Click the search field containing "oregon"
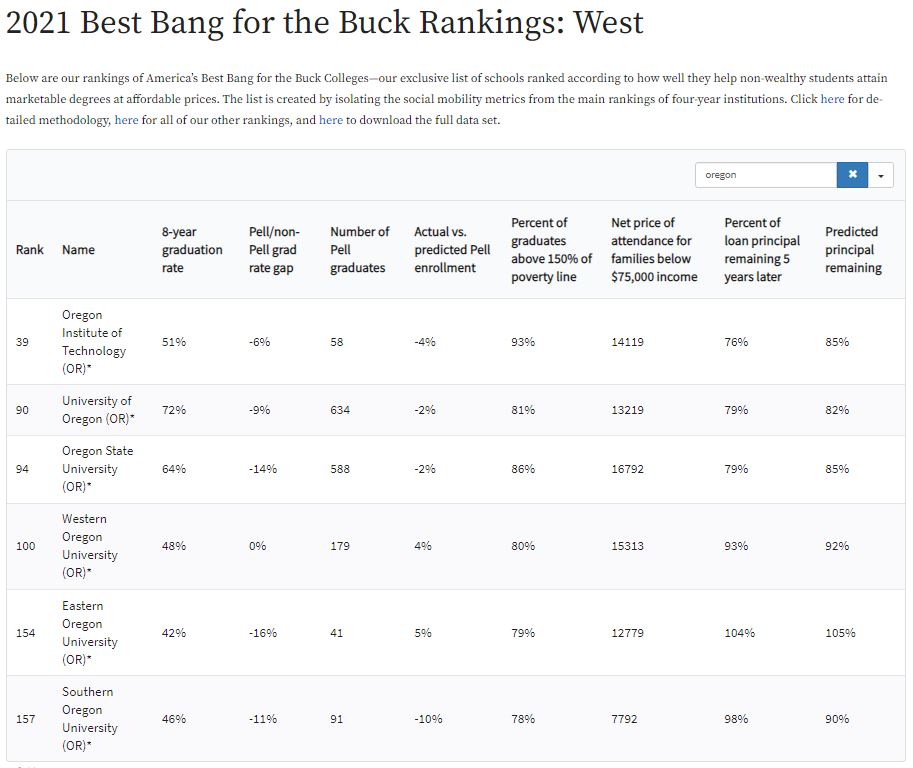913x768 pixels. [x=766, y=175]
